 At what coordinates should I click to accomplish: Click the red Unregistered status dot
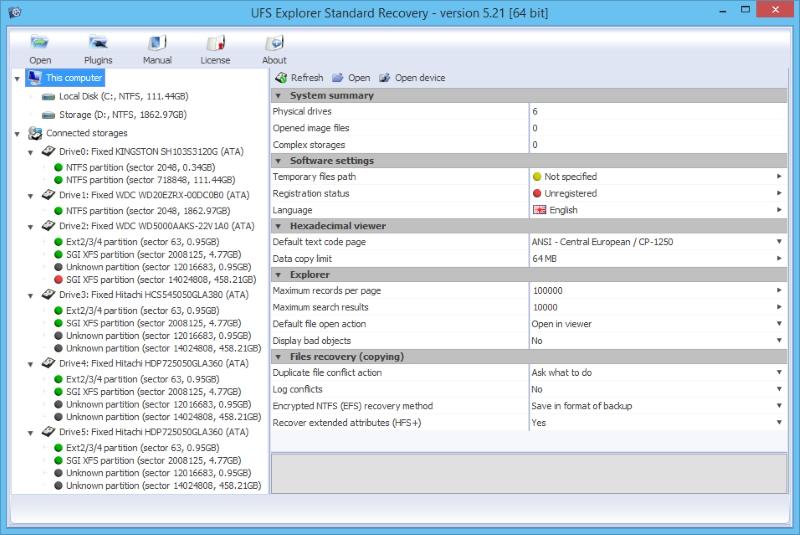pyautogui.click(x=537, y=193)
